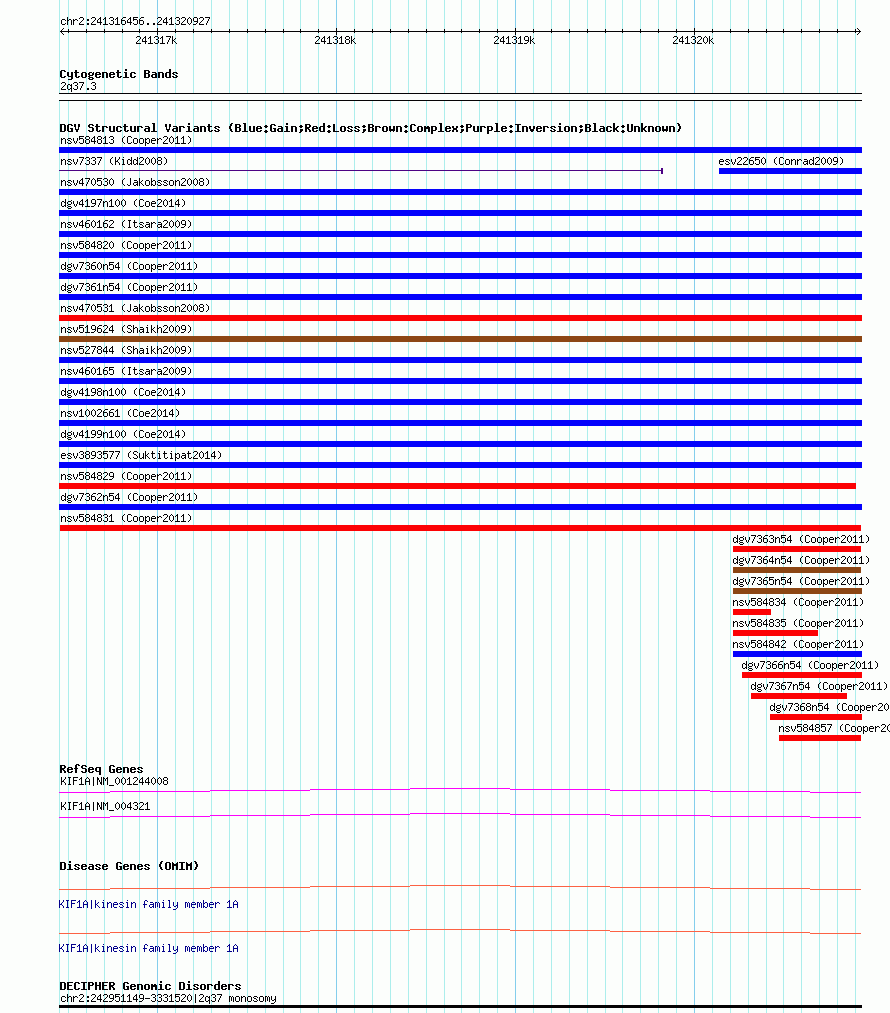
Task: Click the nsv584813 (Cooper2011) variant label
Action: pos(126,140)
